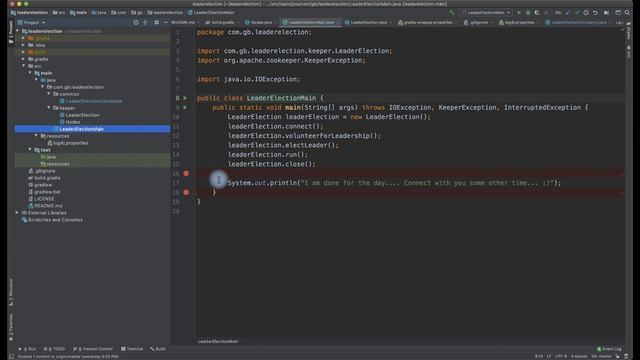Place cursor in the System.out.println line
This screenshot has width=640, height=360.
(x=394, y=183)
